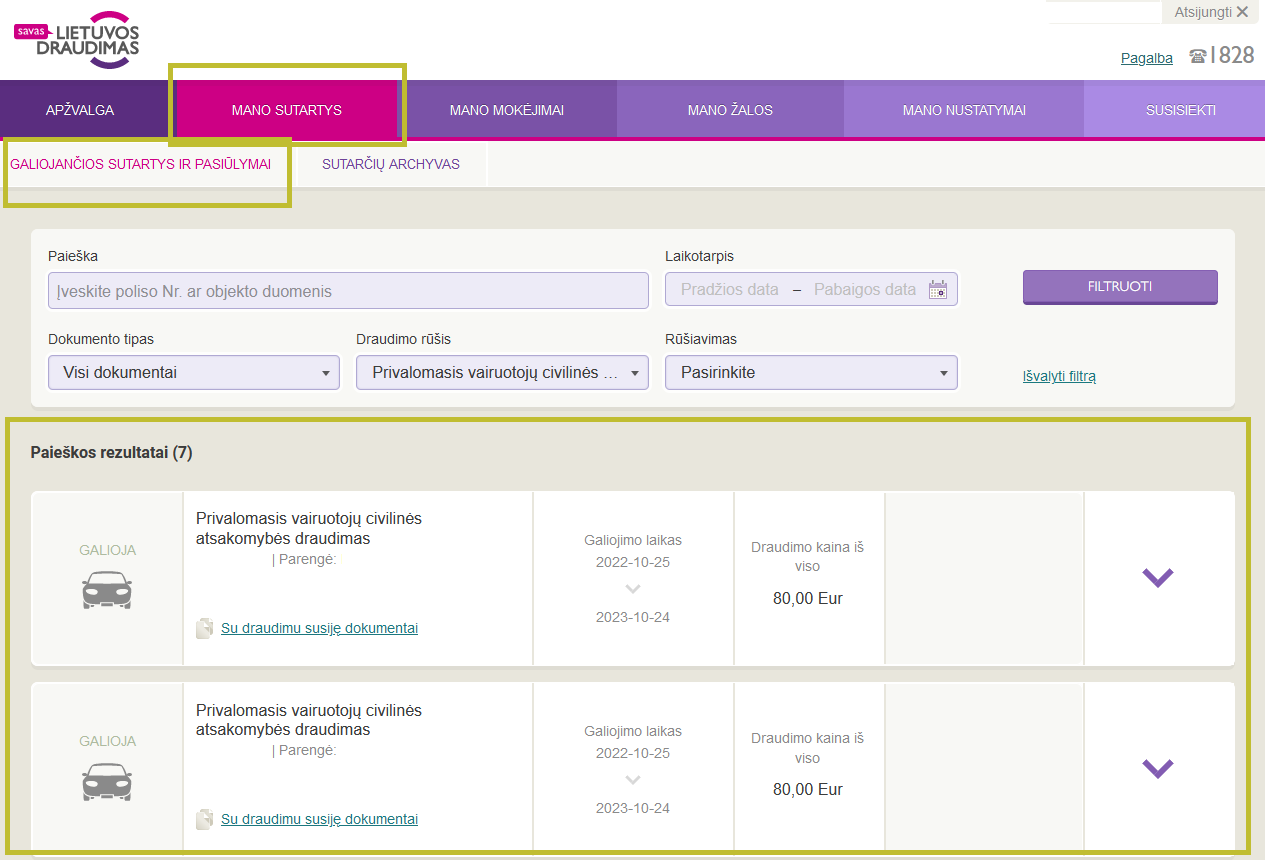Click the second card's 80,00 Eur price

[808, 789]
